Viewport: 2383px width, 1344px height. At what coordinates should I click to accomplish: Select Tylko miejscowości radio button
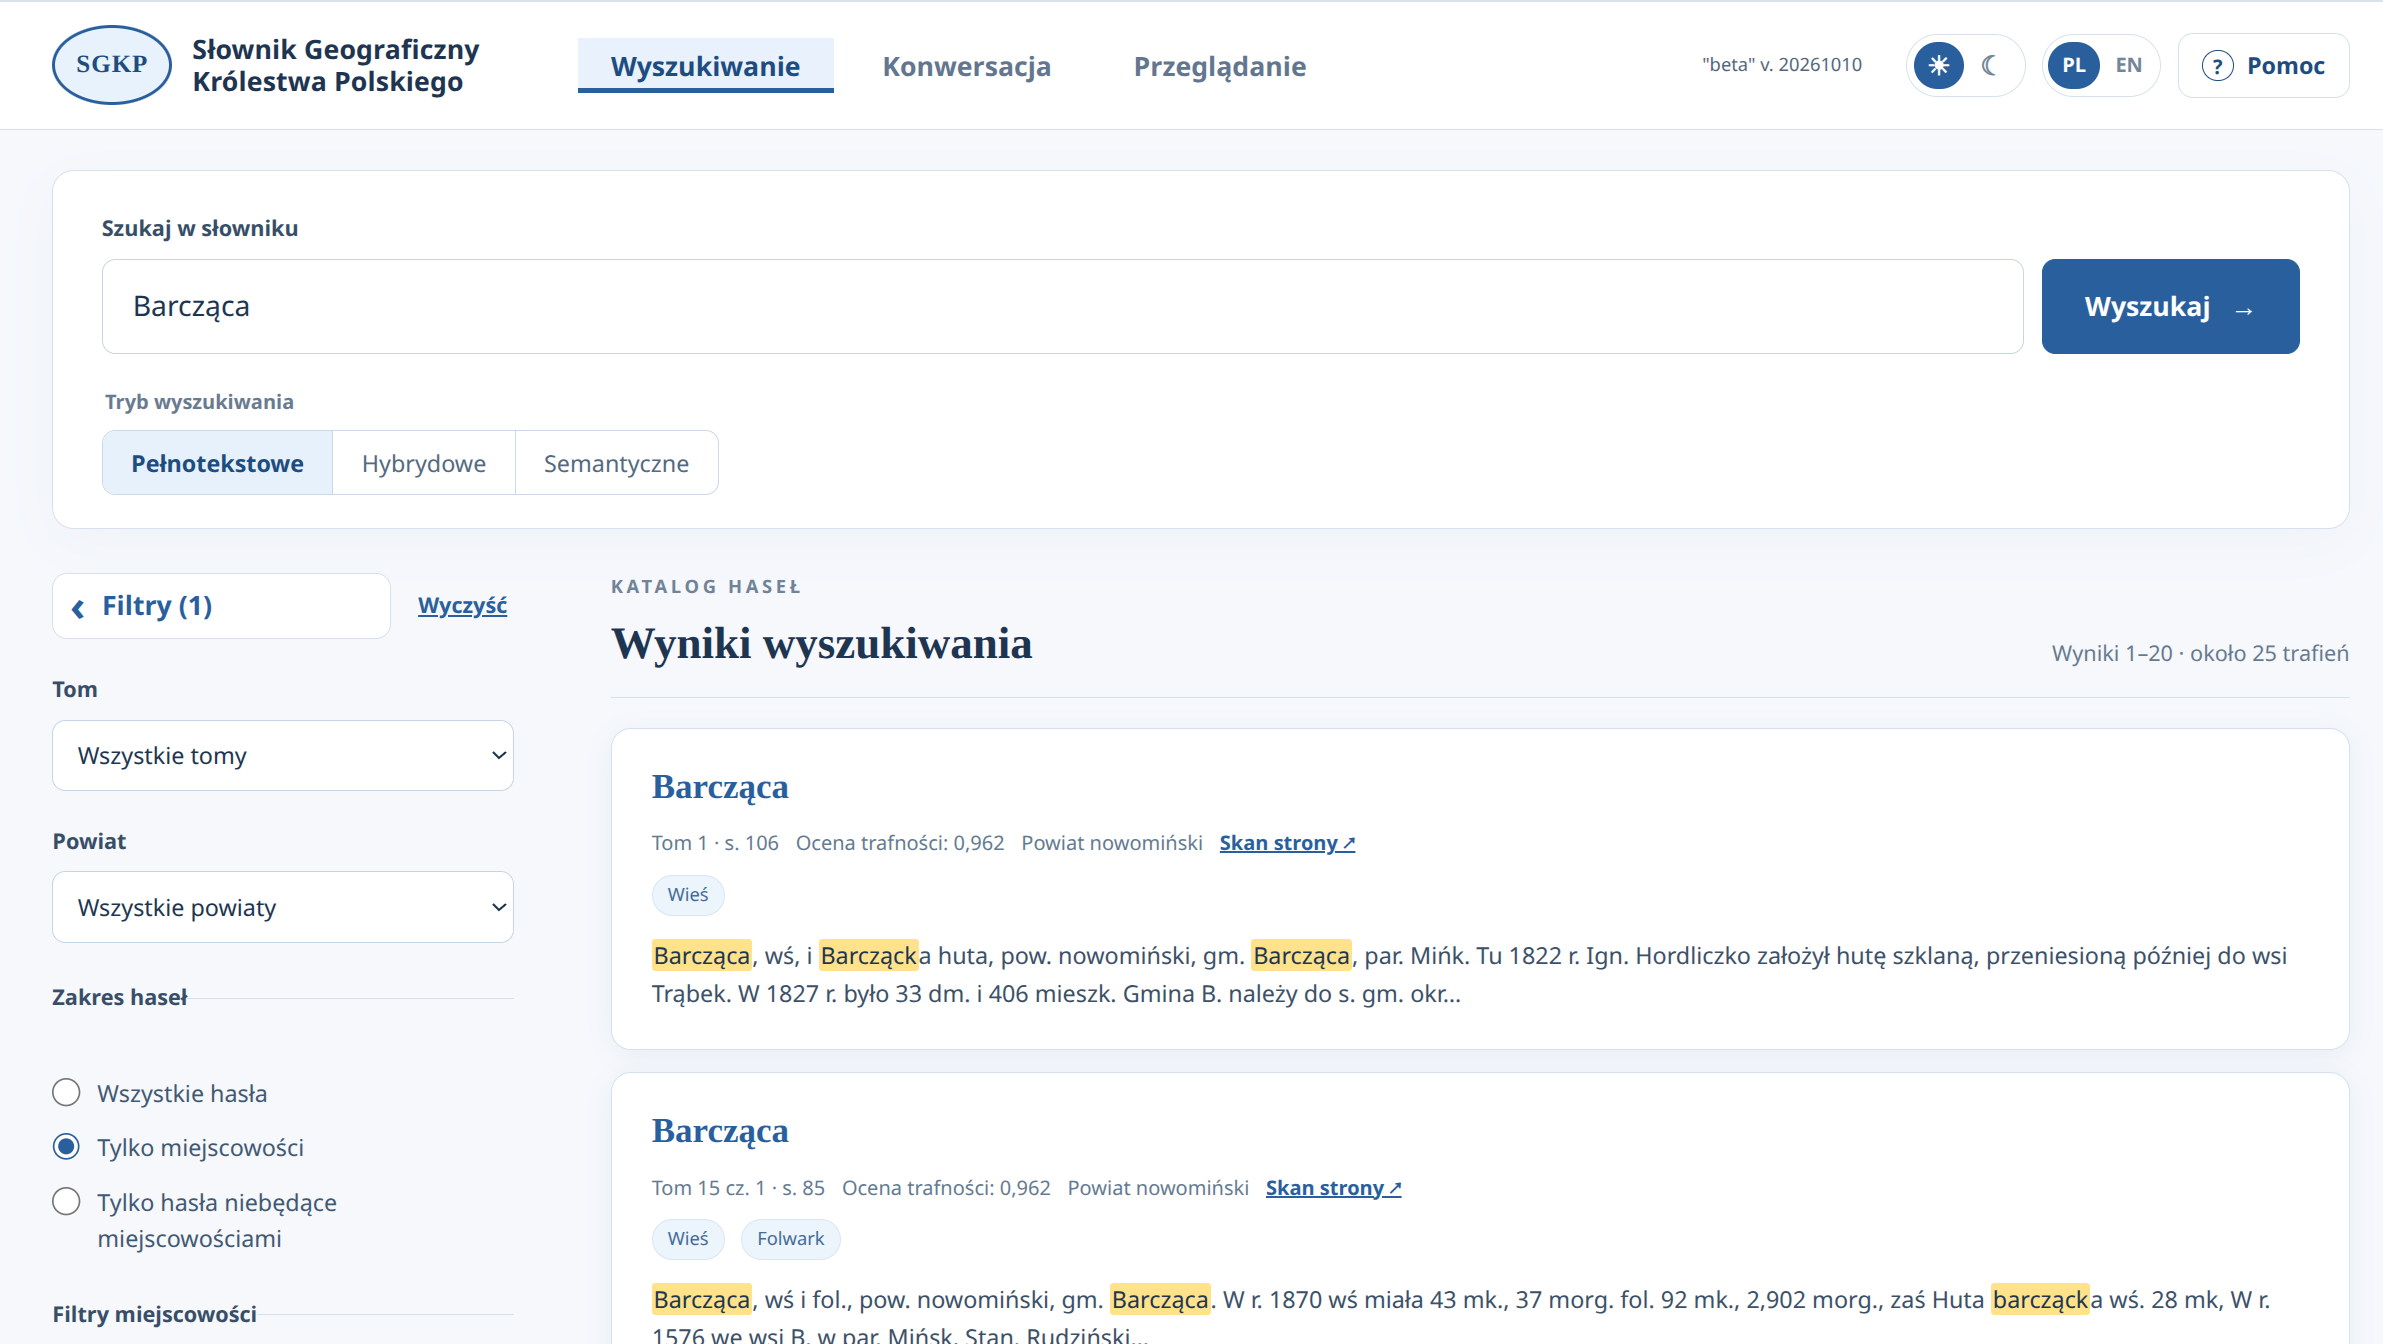[x=66, y=1146]
